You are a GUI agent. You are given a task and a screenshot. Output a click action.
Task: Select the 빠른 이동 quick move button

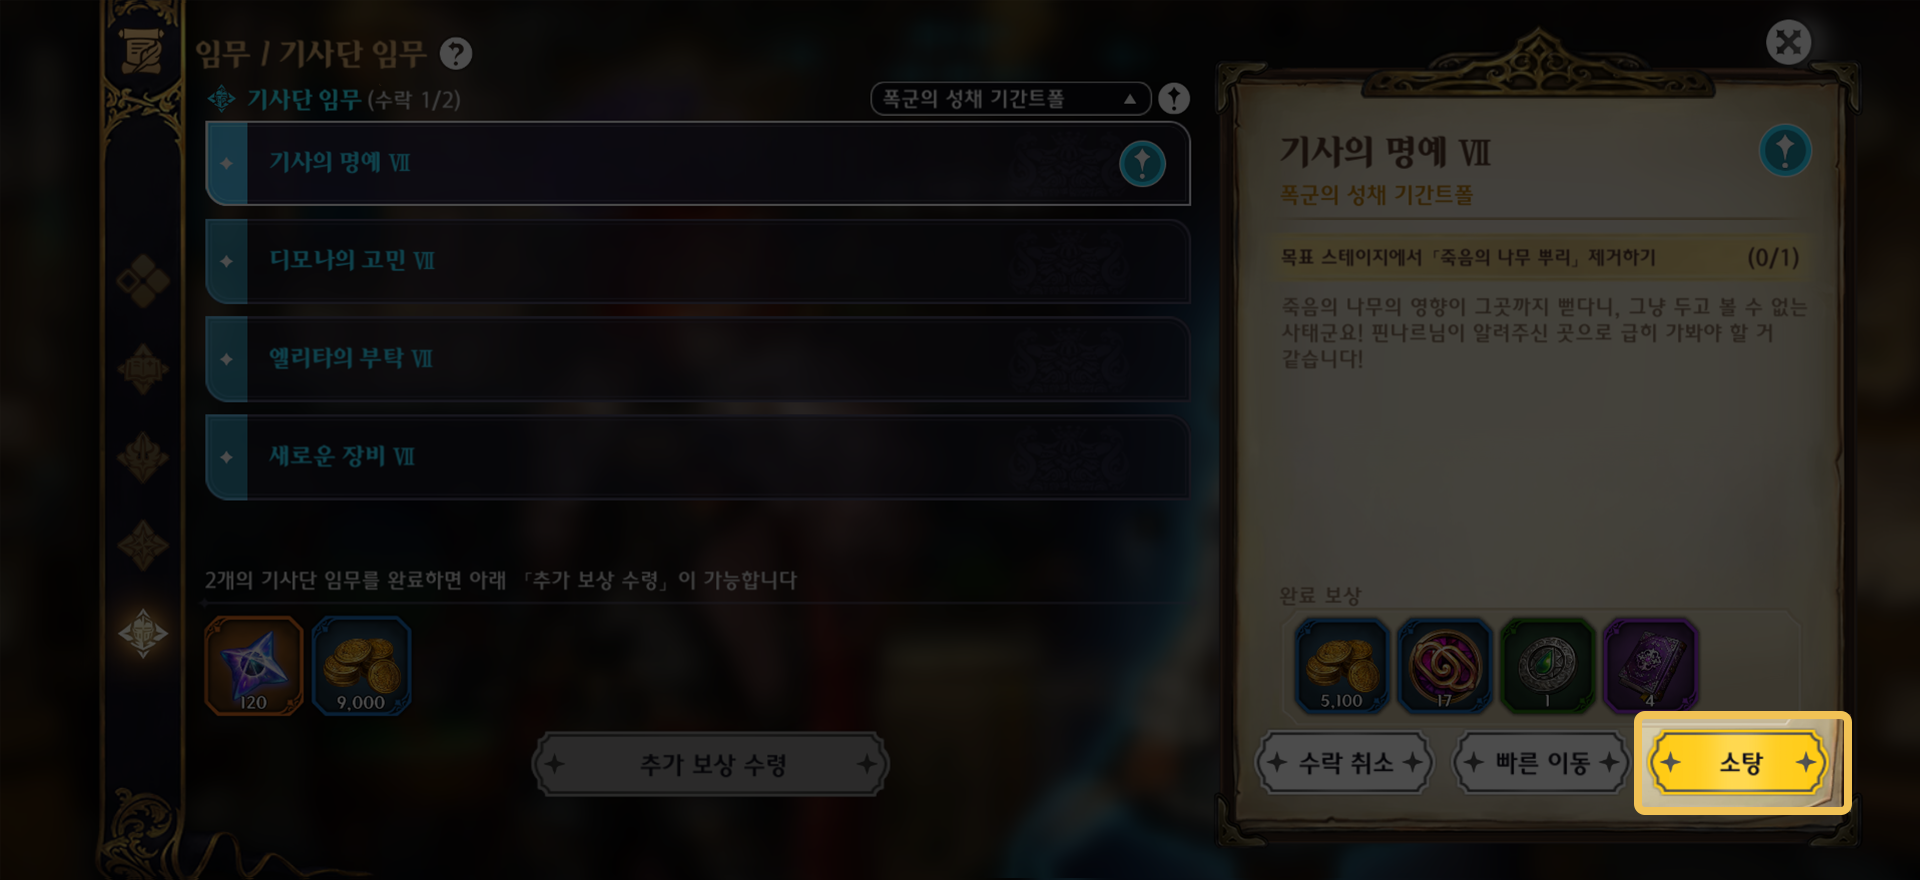click(1541, 763)
